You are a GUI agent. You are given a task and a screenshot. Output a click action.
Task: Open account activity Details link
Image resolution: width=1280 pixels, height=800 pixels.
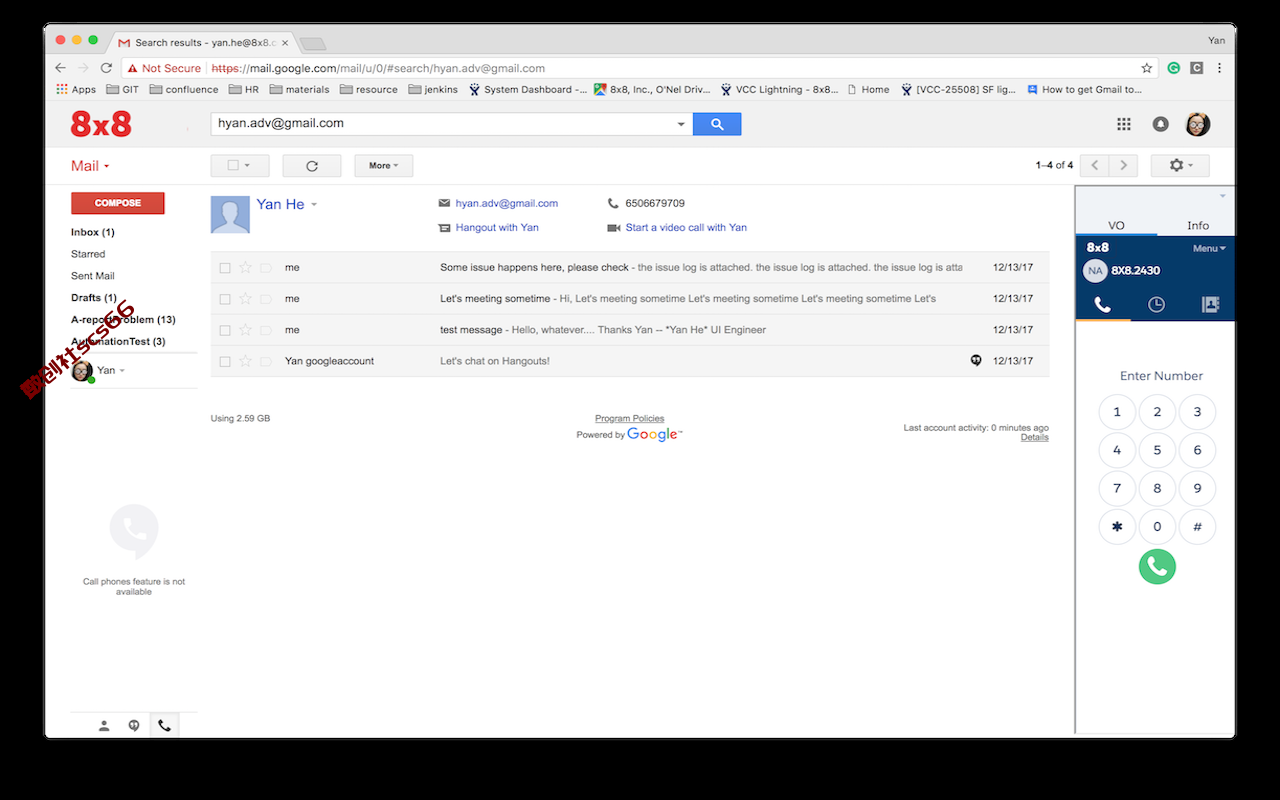click(1035, 437)
